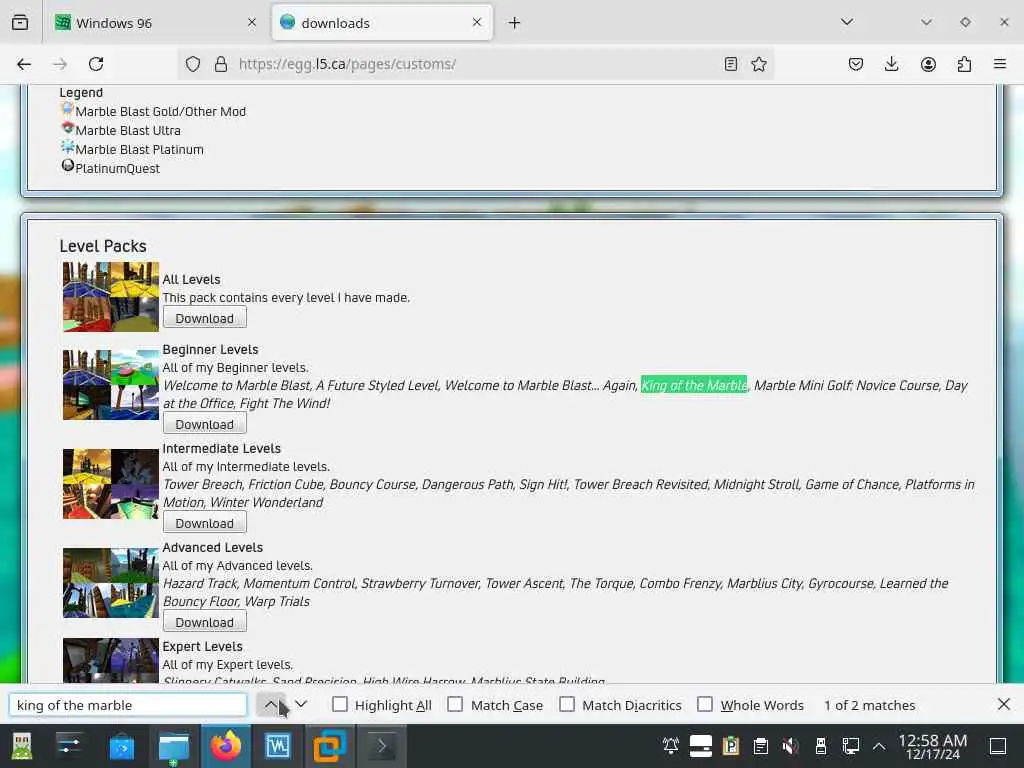Find the next match arrow

(x=301, y=705)
